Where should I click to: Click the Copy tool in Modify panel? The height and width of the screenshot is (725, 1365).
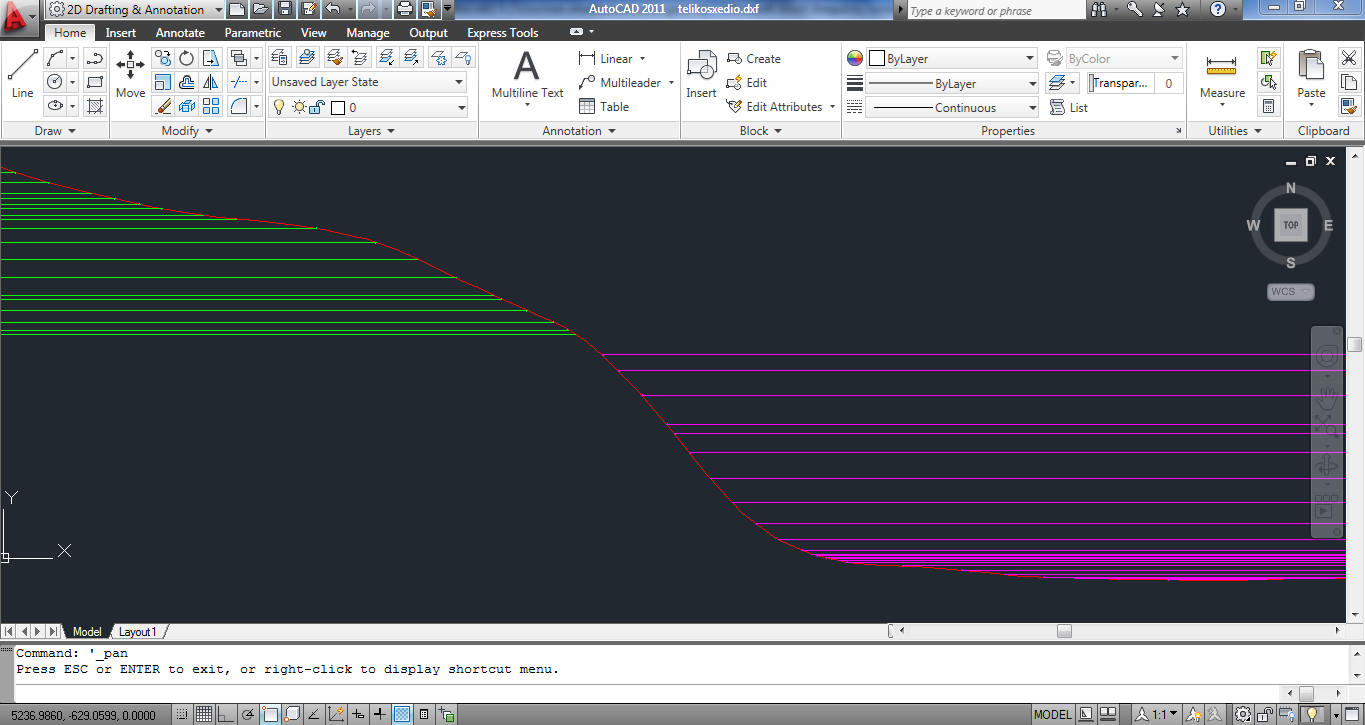(163, 58)
